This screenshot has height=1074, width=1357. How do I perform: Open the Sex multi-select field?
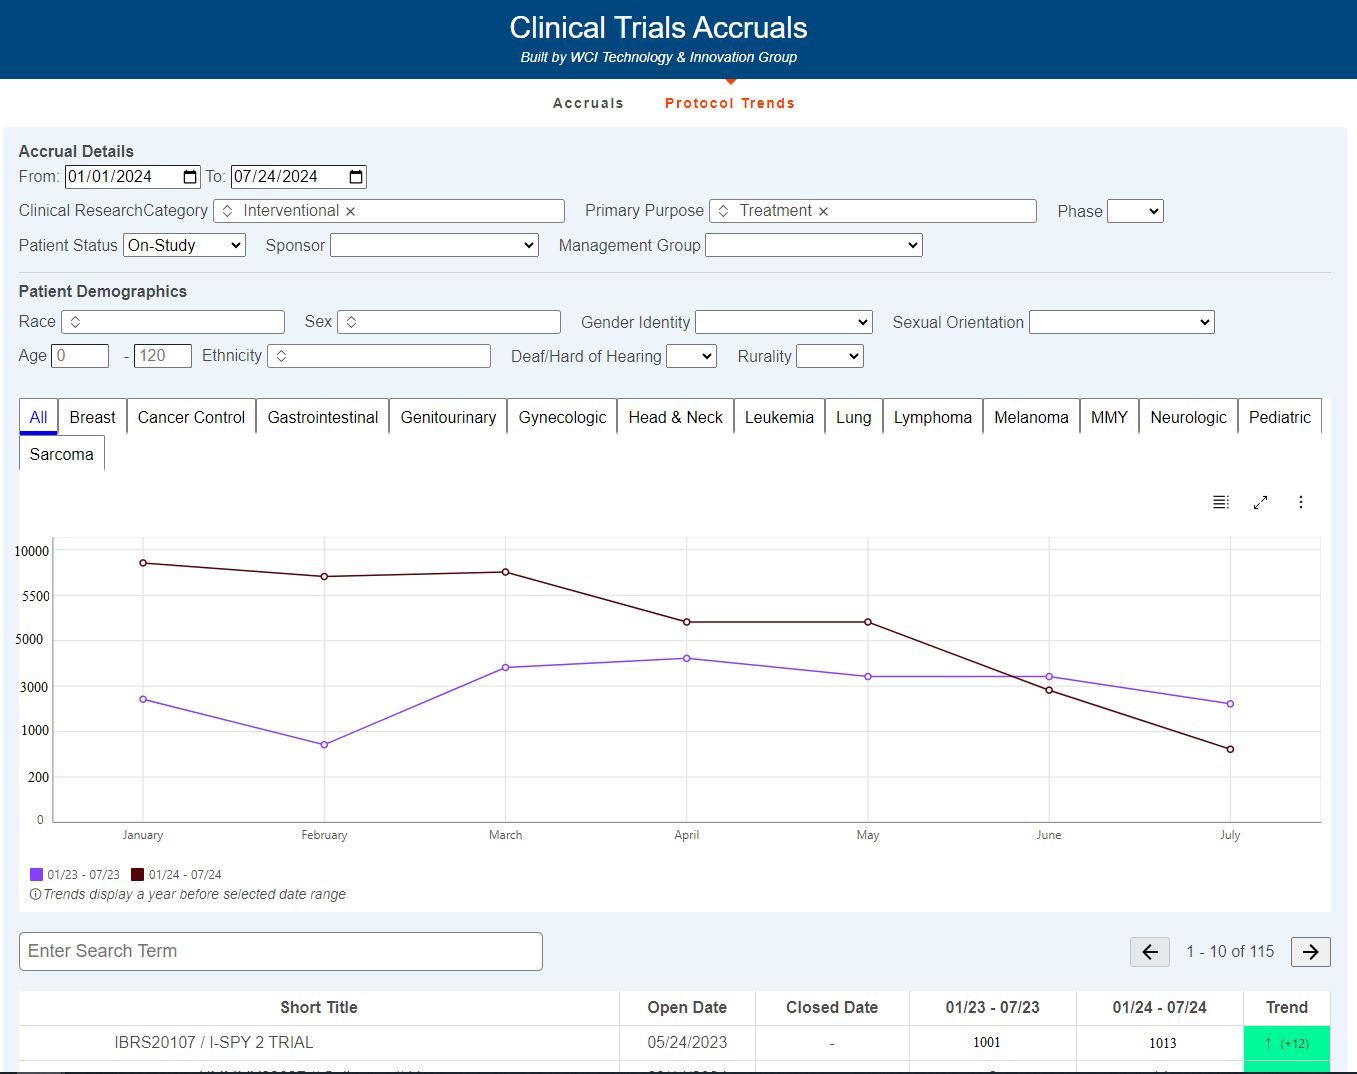click(449, 322)
